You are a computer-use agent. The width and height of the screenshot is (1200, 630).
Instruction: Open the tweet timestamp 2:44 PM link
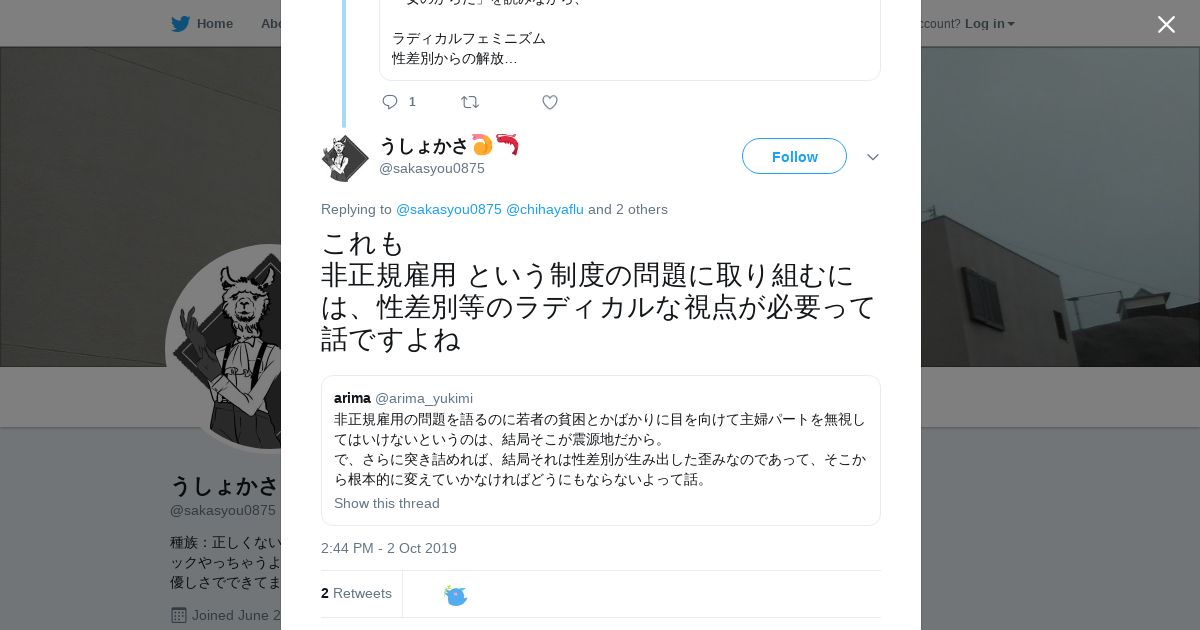coord(389,548)
